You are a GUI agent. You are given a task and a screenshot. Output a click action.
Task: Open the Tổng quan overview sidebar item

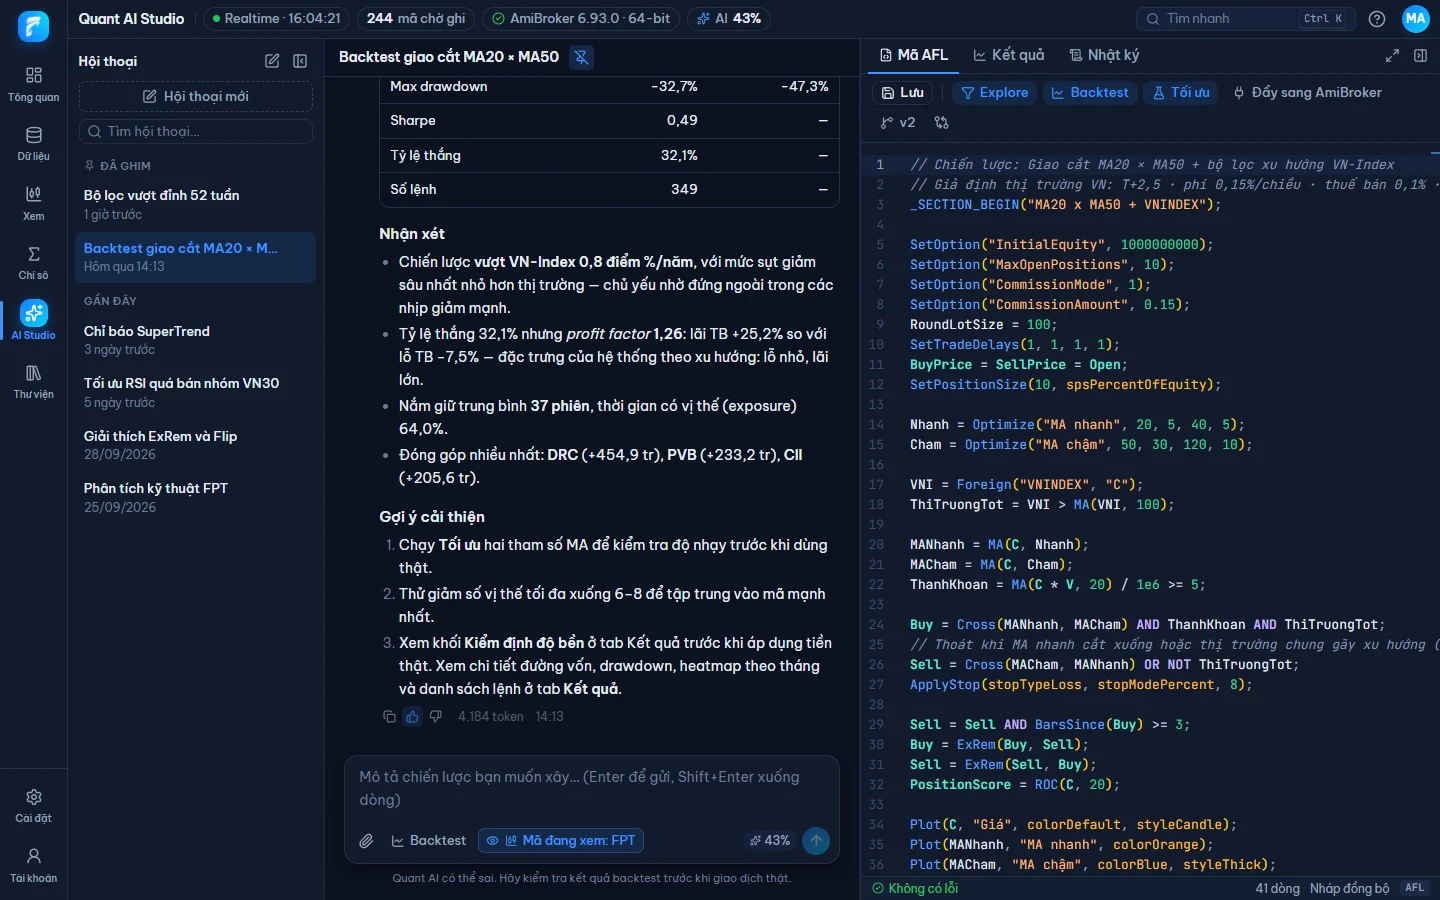coord(33,84)
